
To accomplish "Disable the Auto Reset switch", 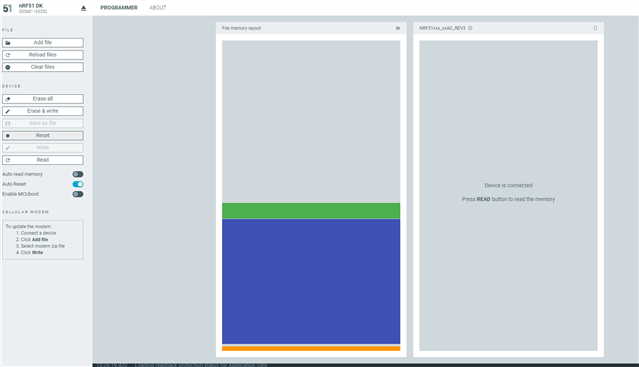I will click(x=78, y=184).
